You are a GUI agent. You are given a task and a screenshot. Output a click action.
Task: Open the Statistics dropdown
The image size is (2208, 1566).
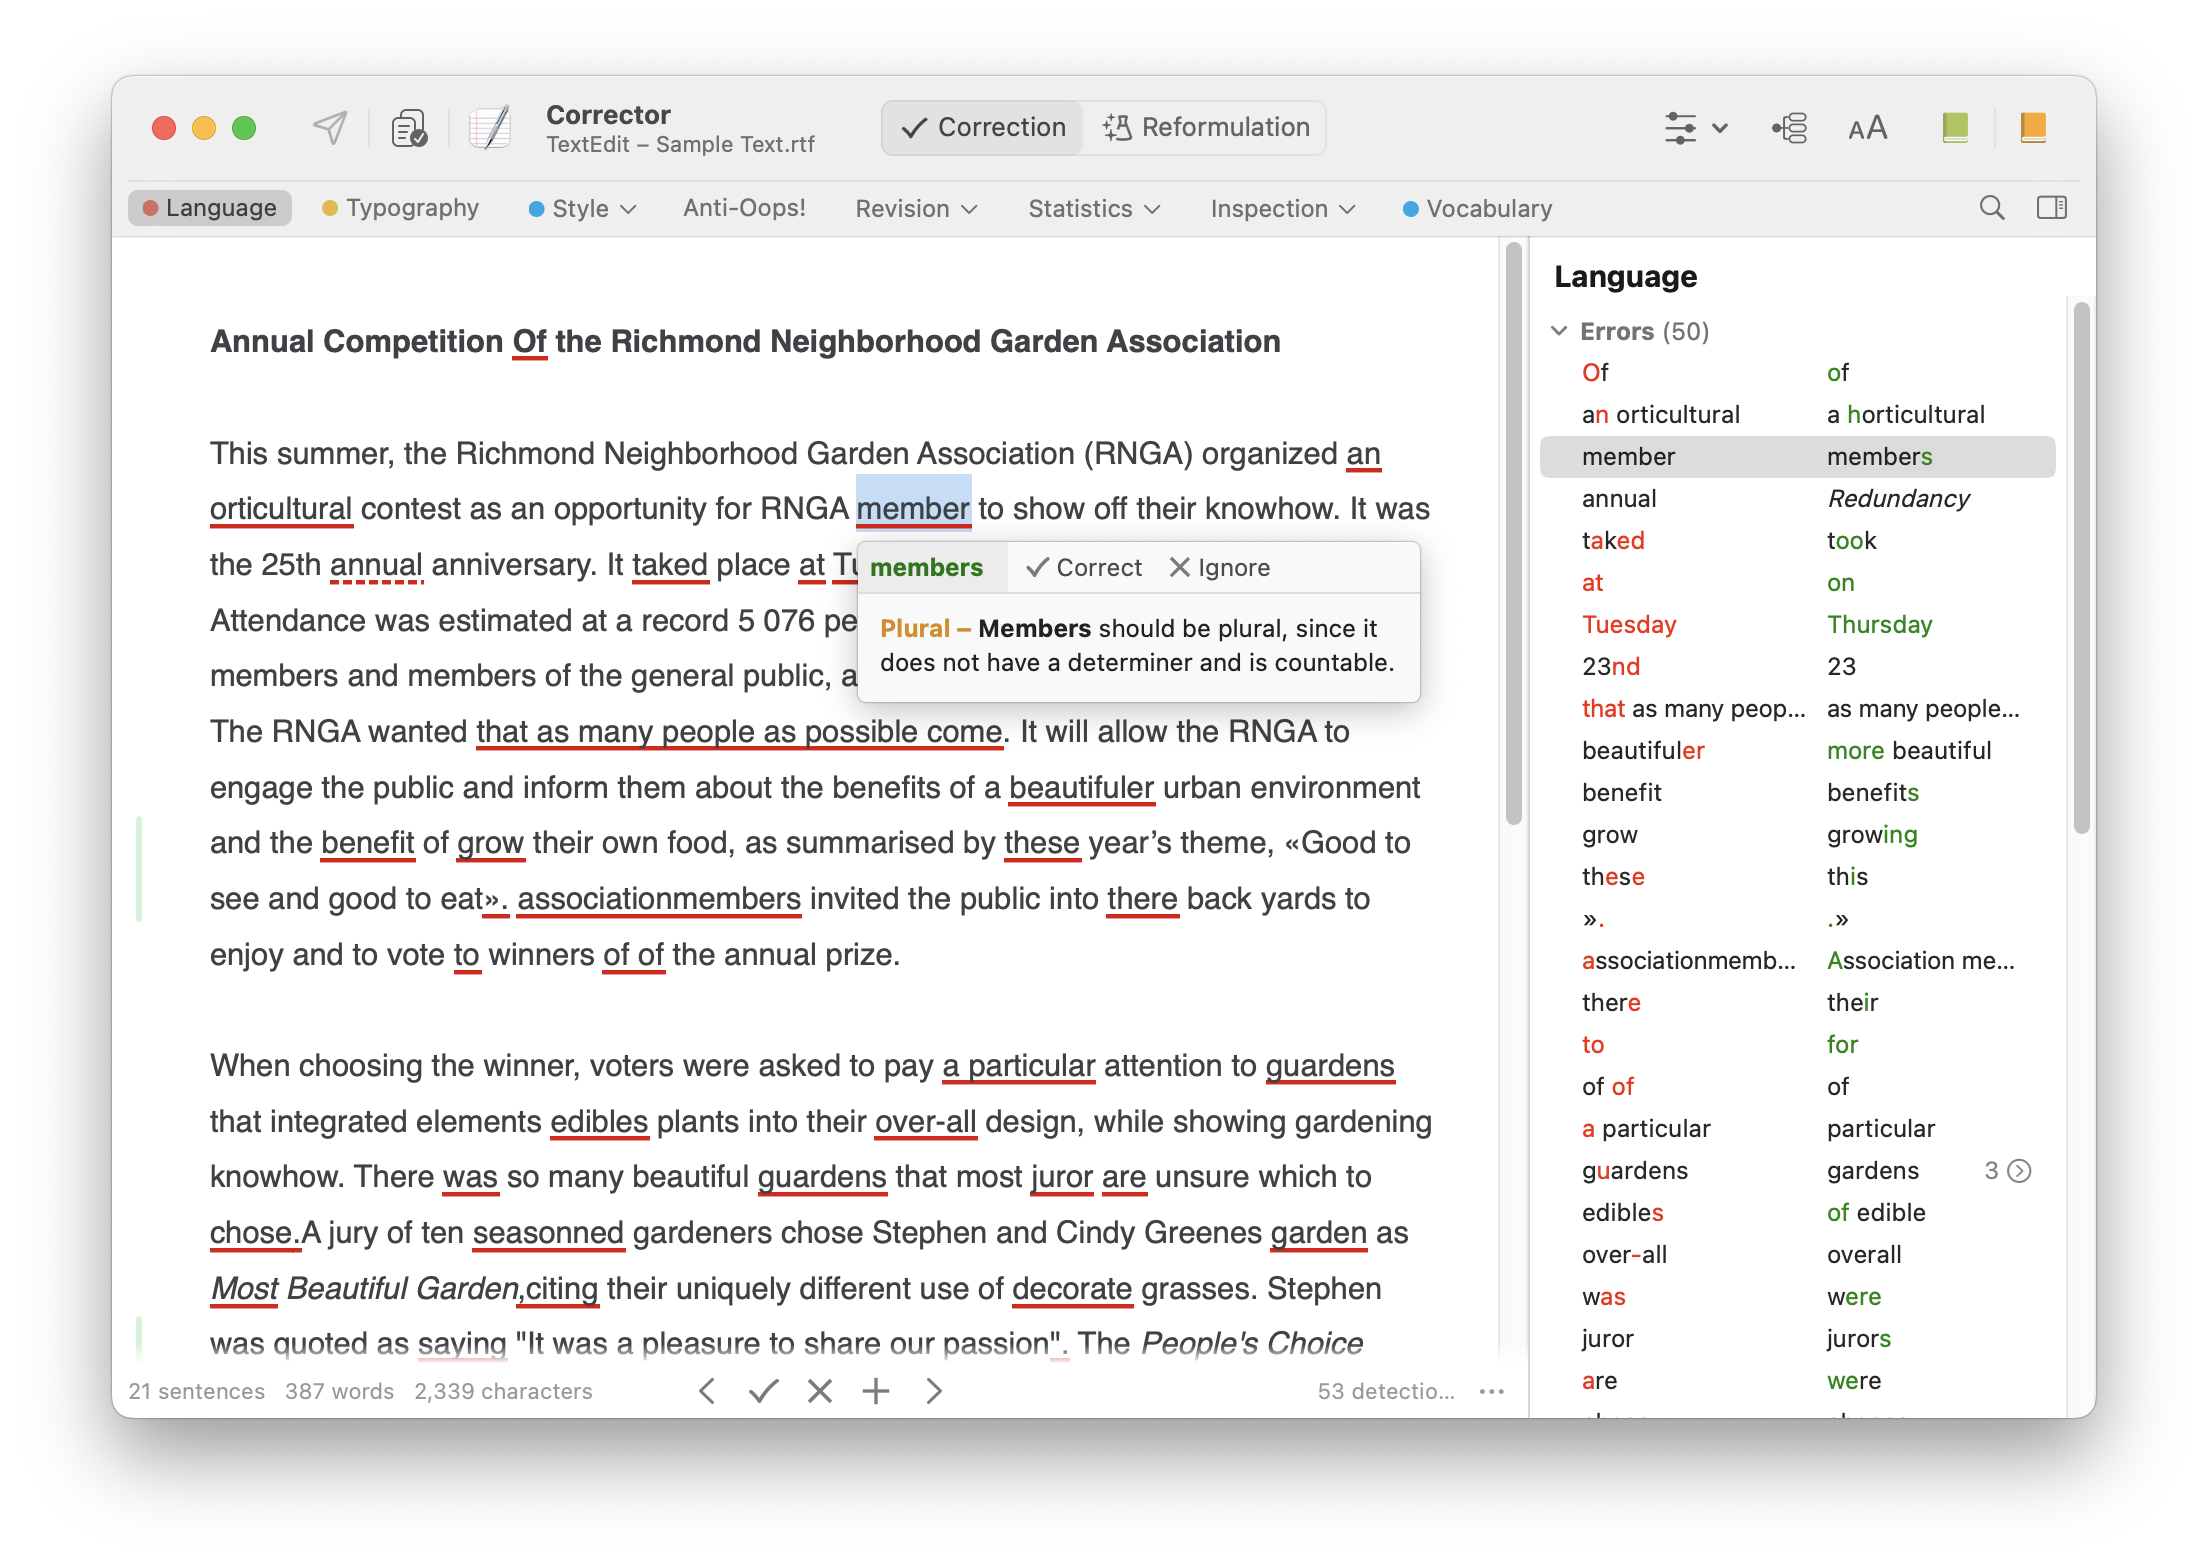(1094, 208)
